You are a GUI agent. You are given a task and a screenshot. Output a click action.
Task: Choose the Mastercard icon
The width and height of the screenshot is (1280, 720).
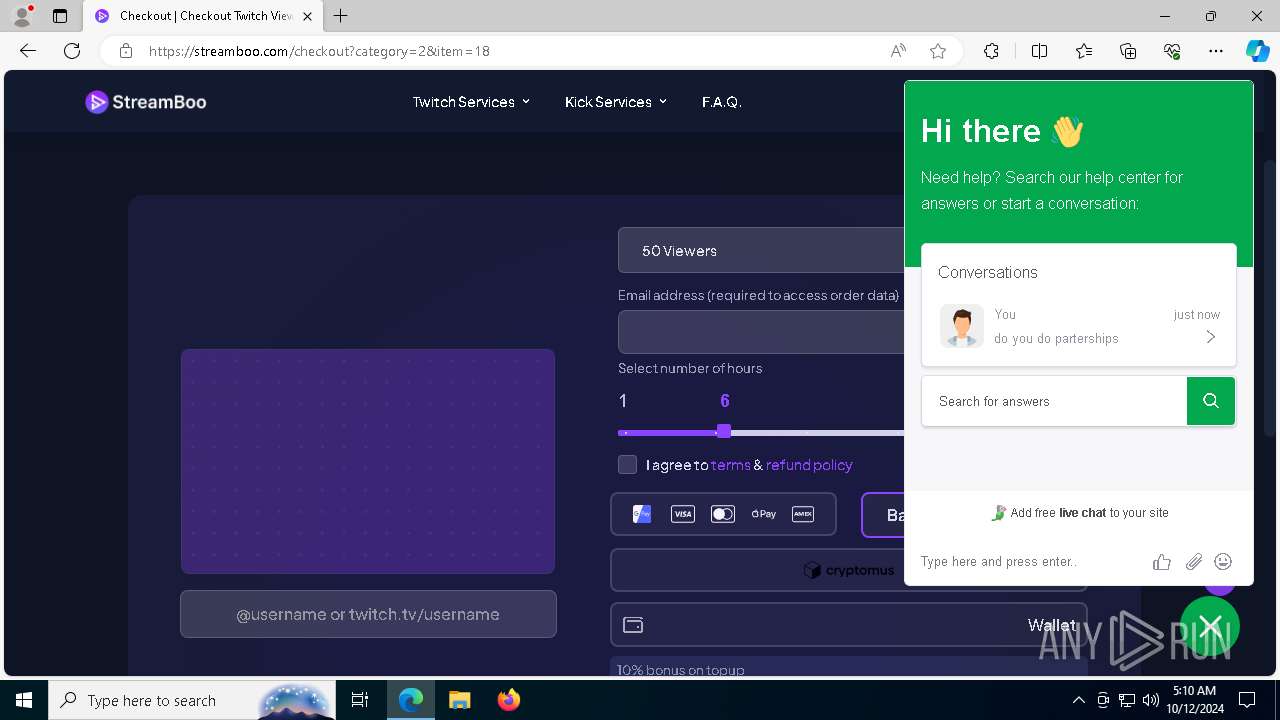[723, 514]
